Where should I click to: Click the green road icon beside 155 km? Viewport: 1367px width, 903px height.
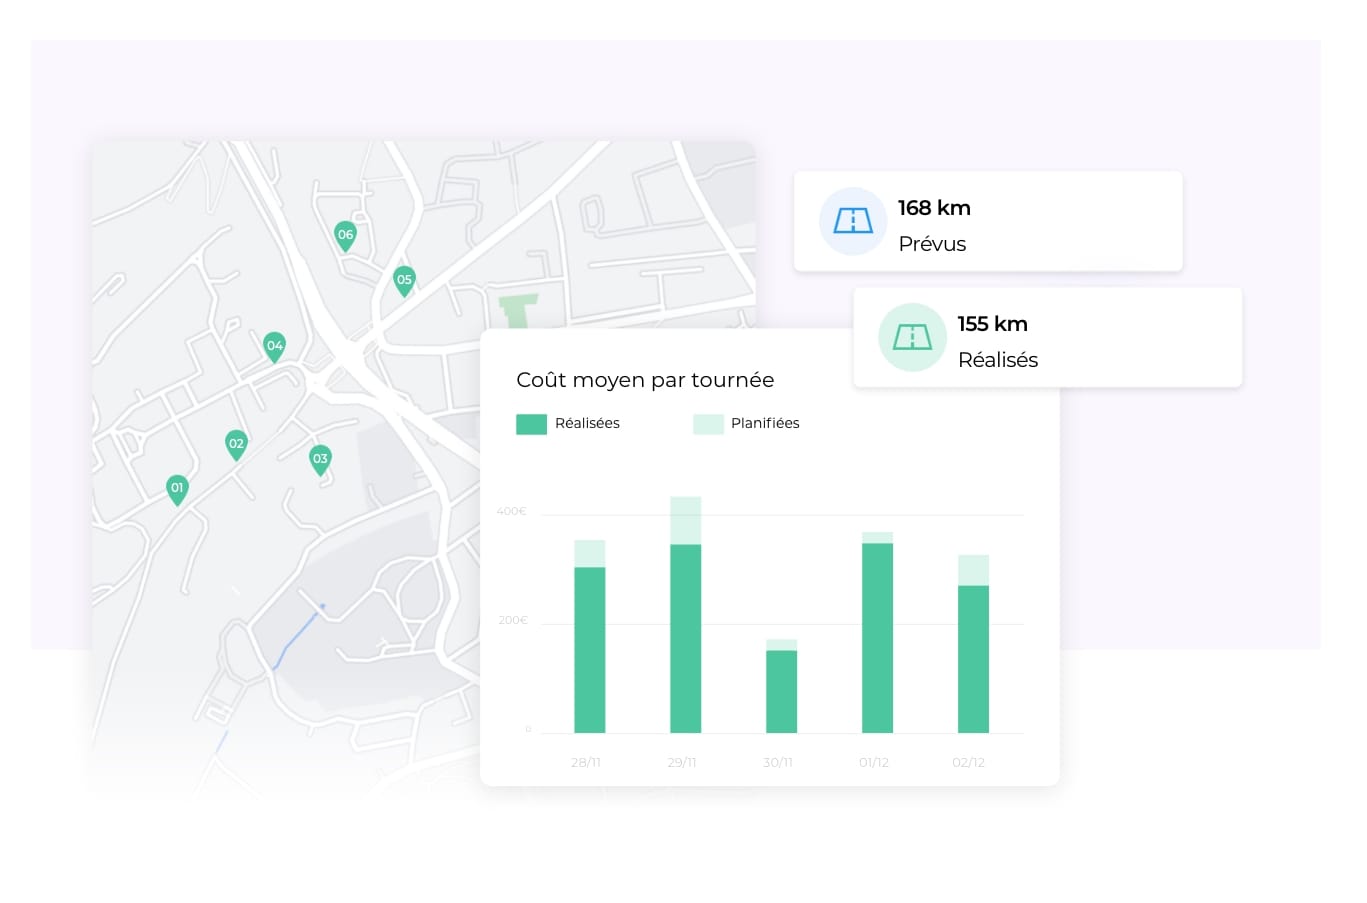pos(912,337)
